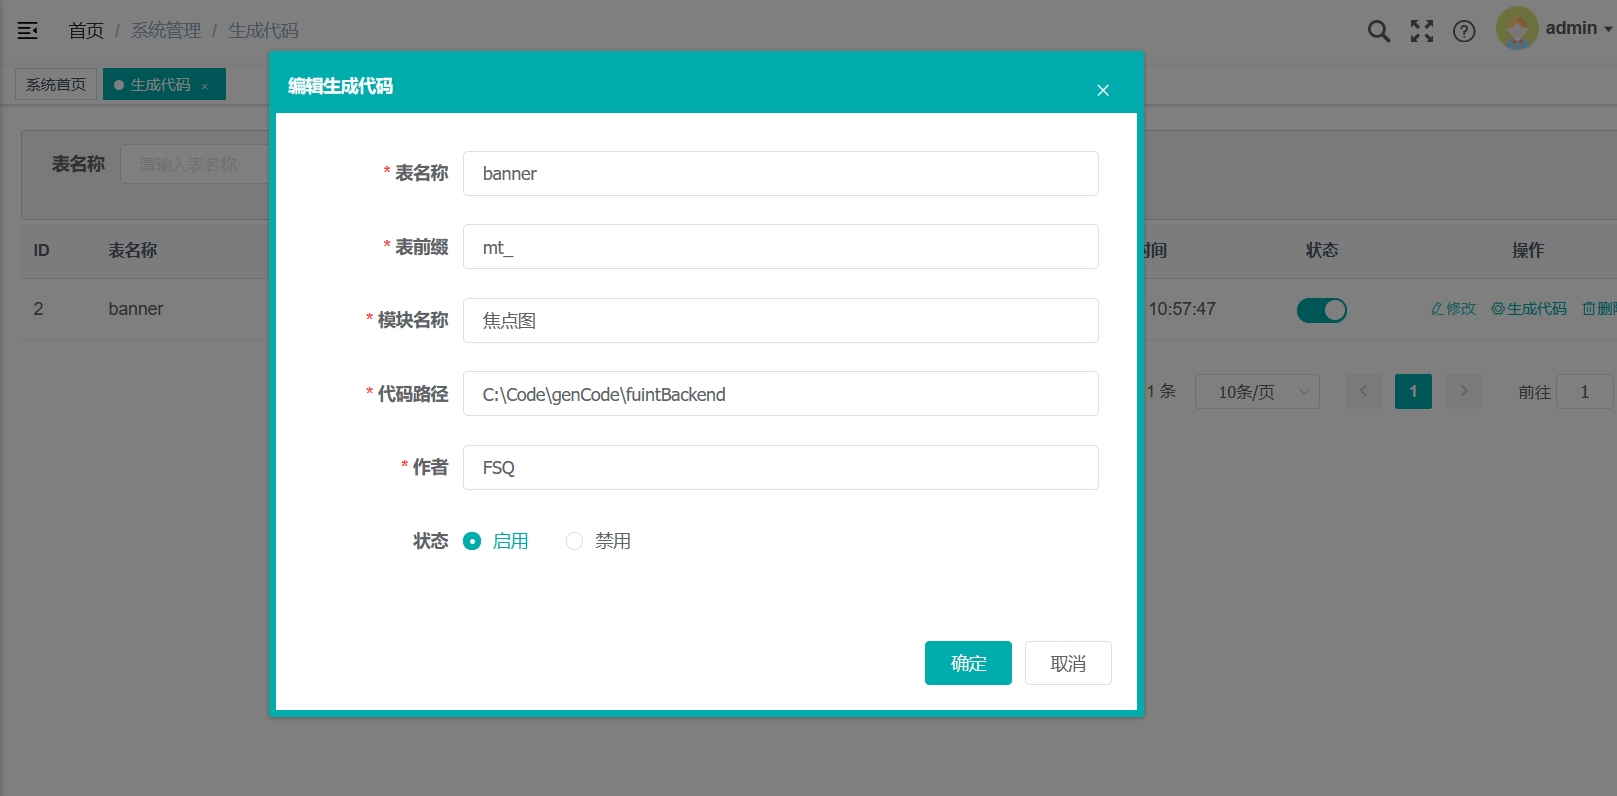Collapse the sidebar with the hamburger icon

[28, 31]
